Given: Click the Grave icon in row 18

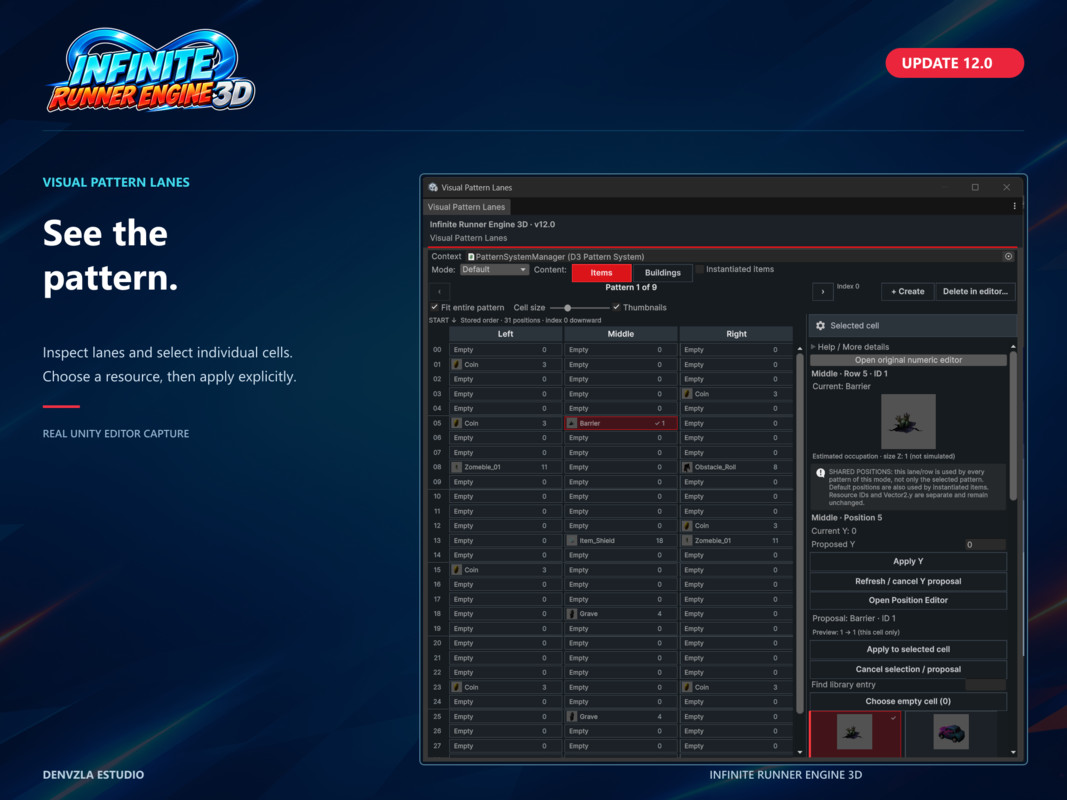Looking at the screenshot, I should point(572,614).
